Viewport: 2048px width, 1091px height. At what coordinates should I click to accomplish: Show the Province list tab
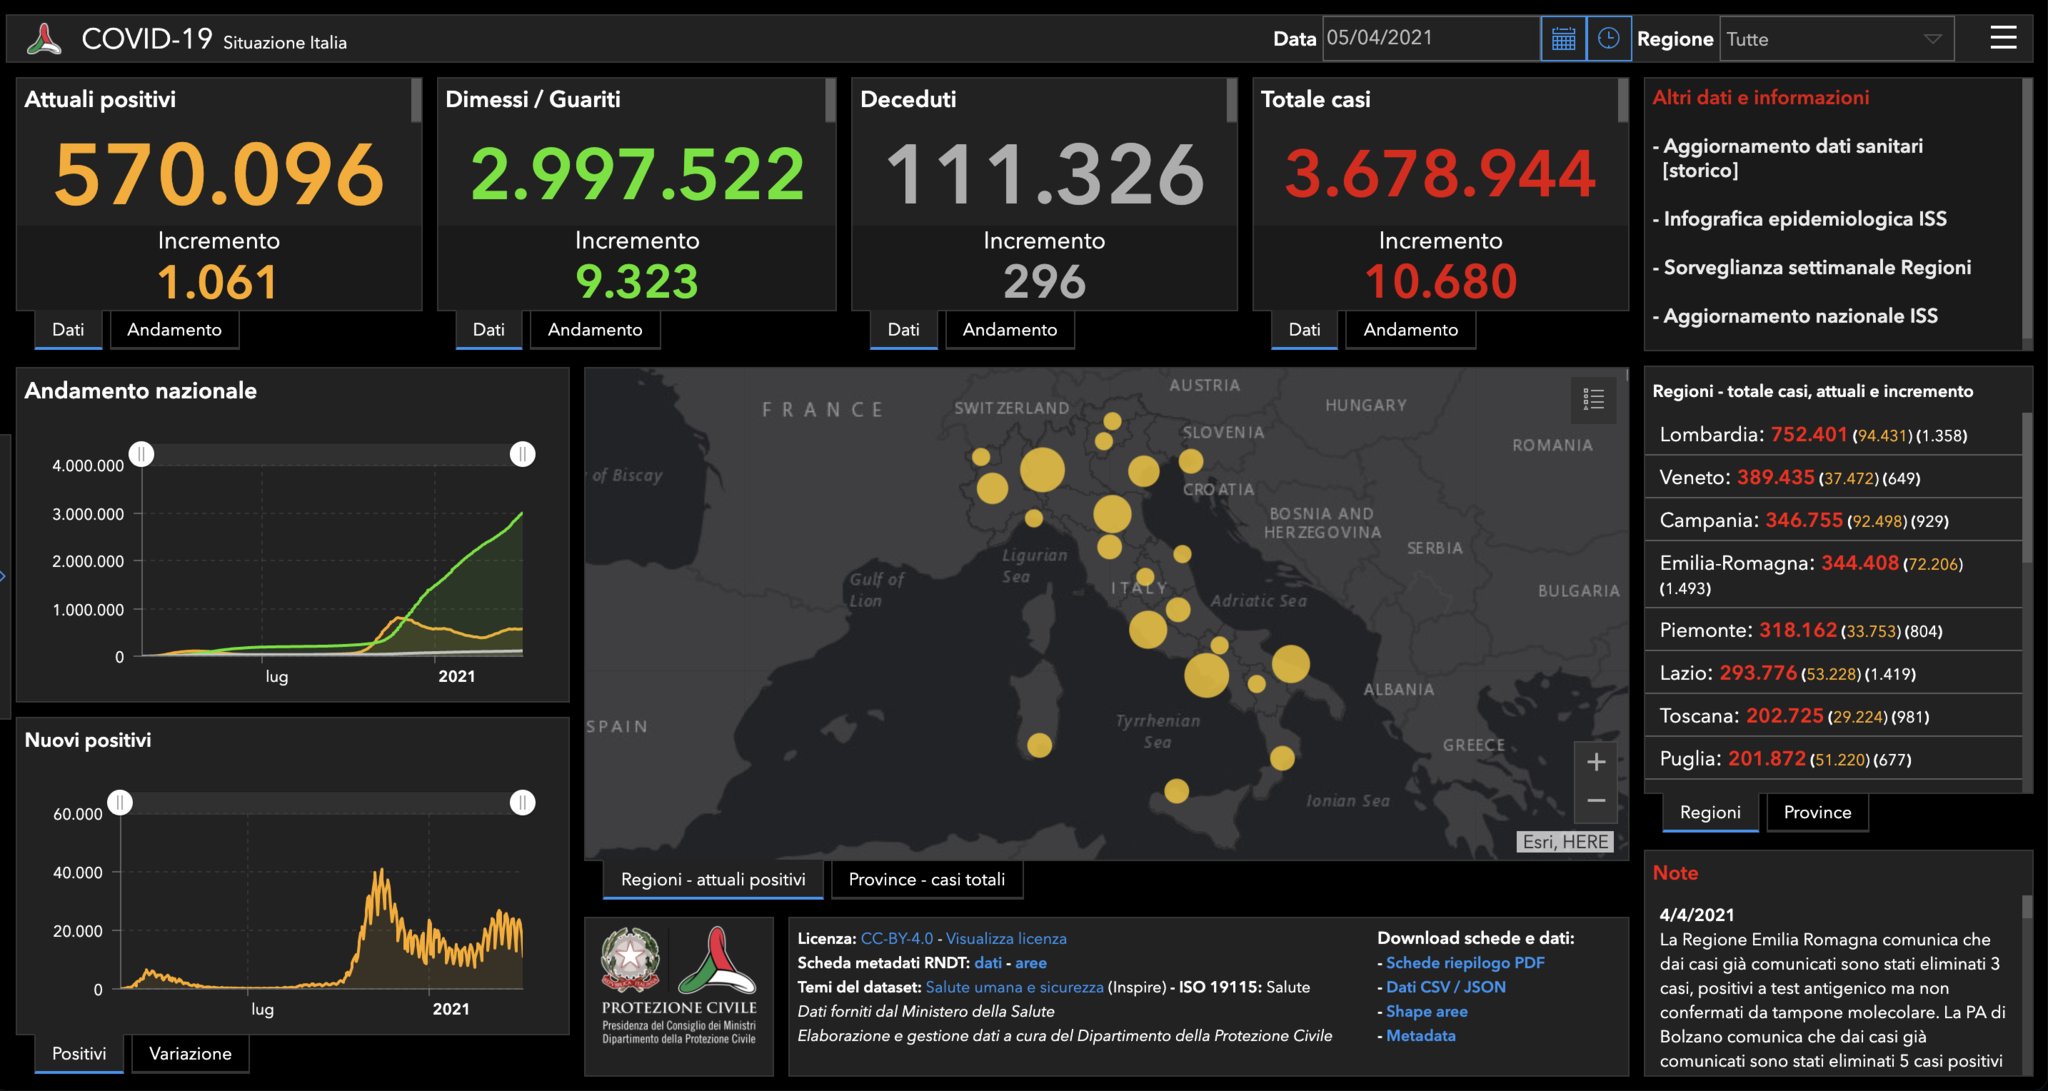tap(1816, 812)
